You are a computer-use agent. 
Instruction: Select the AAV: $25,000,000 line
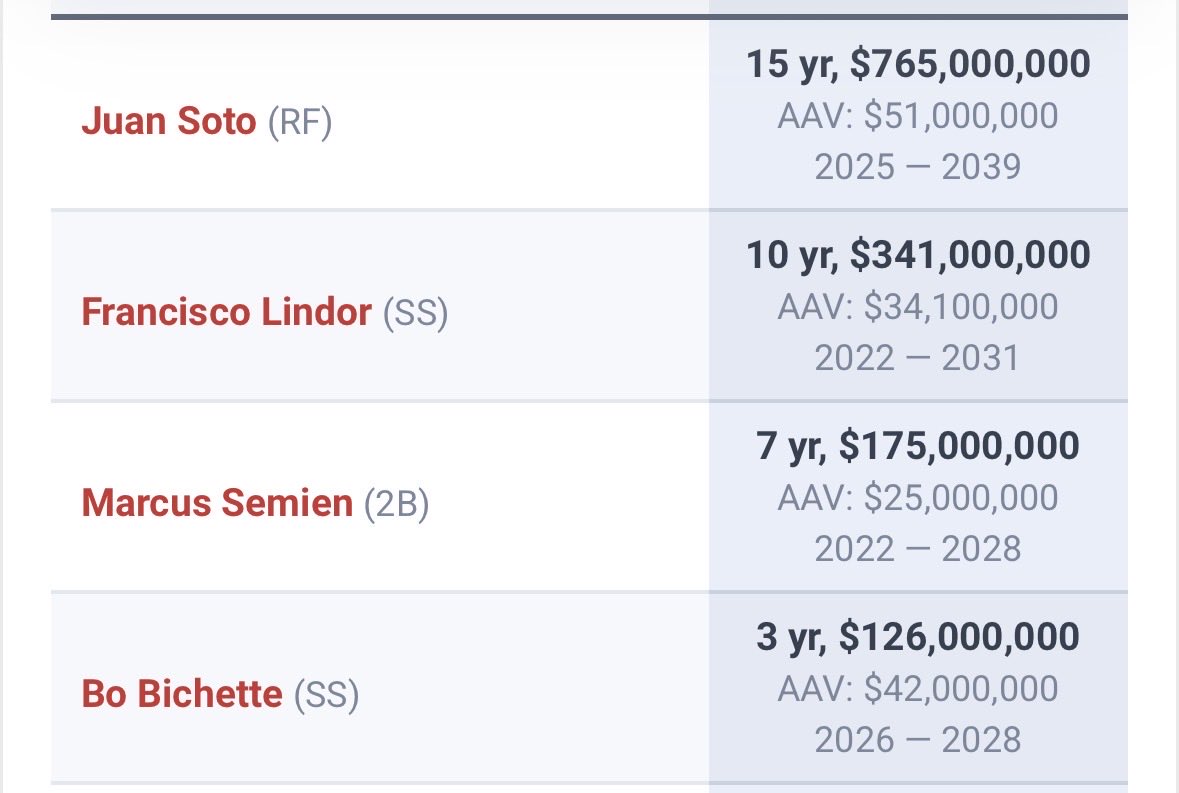click(x=918, y=497)
